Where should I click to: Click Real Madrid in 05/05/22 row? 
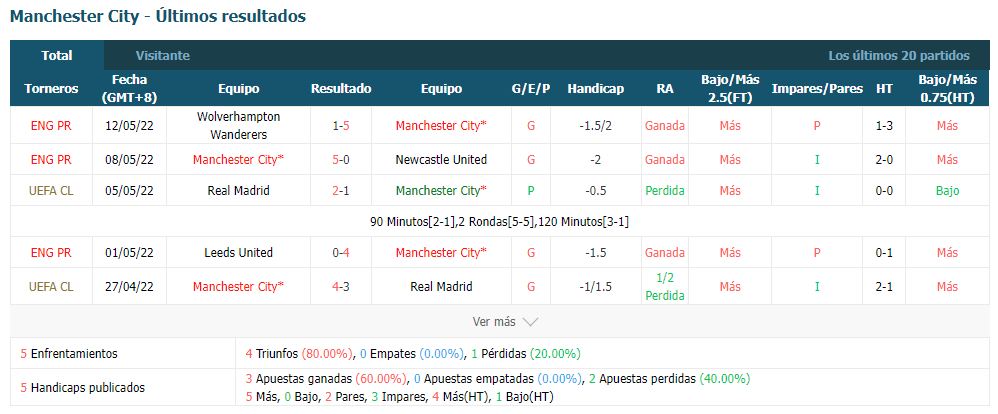click(239, 190)
